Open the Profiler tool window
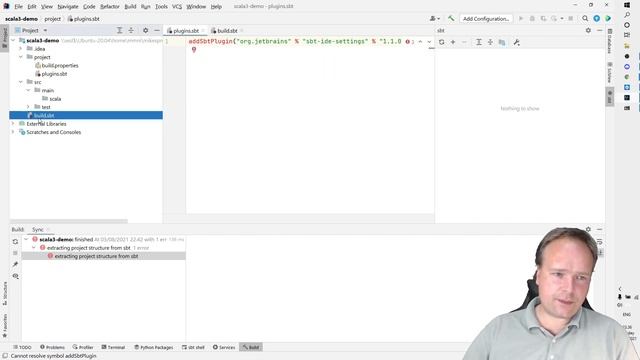Screen dimensions: 640x360 [x=83, y=347]
